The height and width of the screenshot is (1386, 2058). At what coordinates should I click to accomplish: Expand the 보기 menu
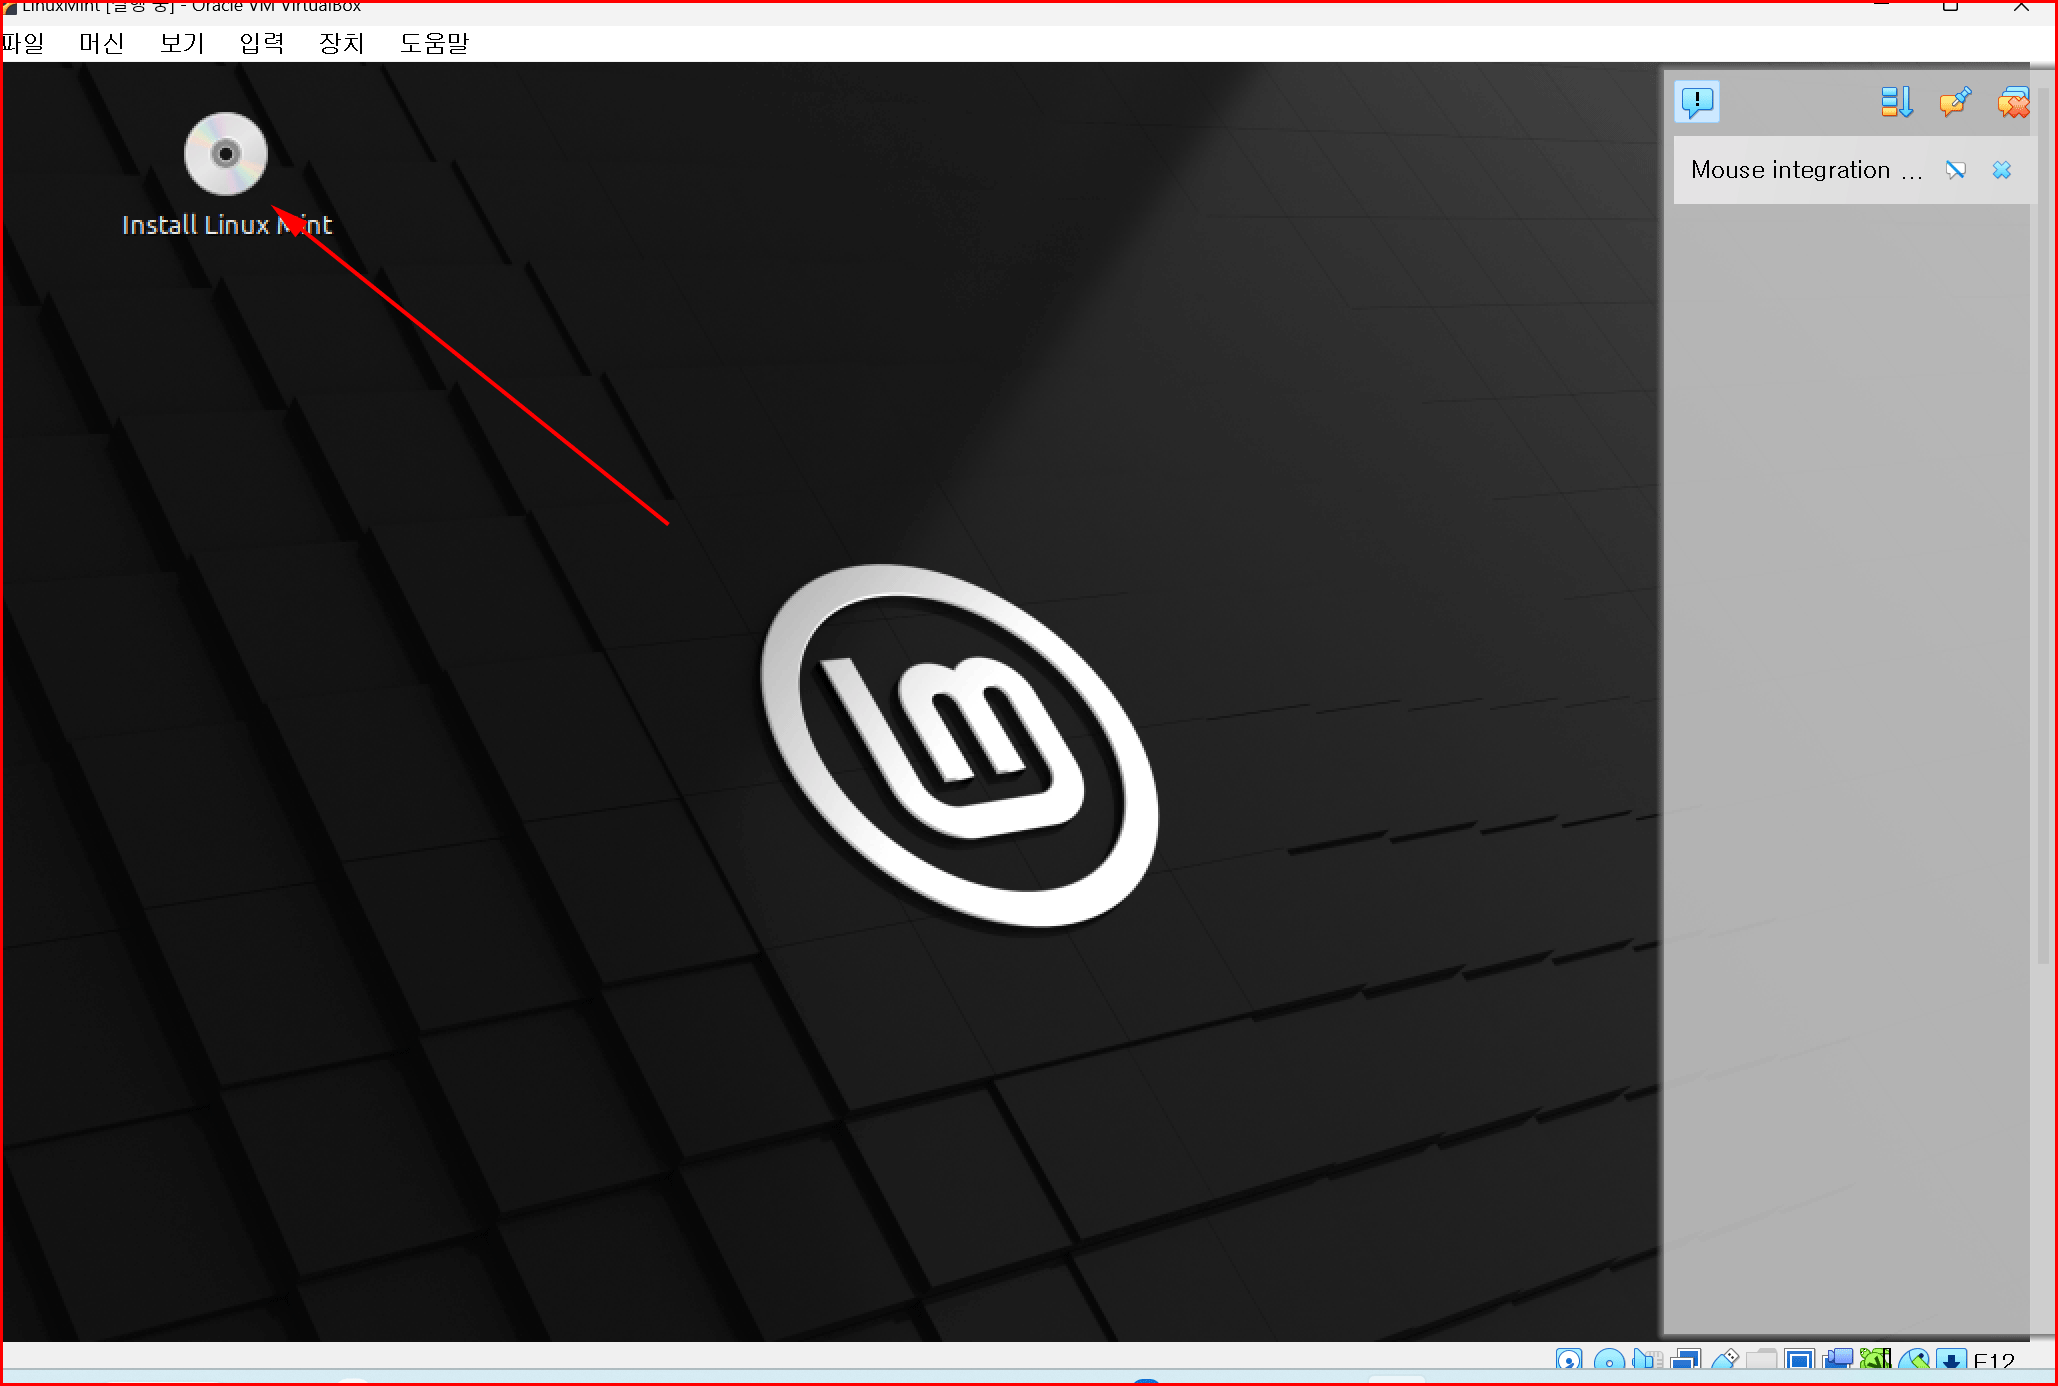[x=182, y=43]
